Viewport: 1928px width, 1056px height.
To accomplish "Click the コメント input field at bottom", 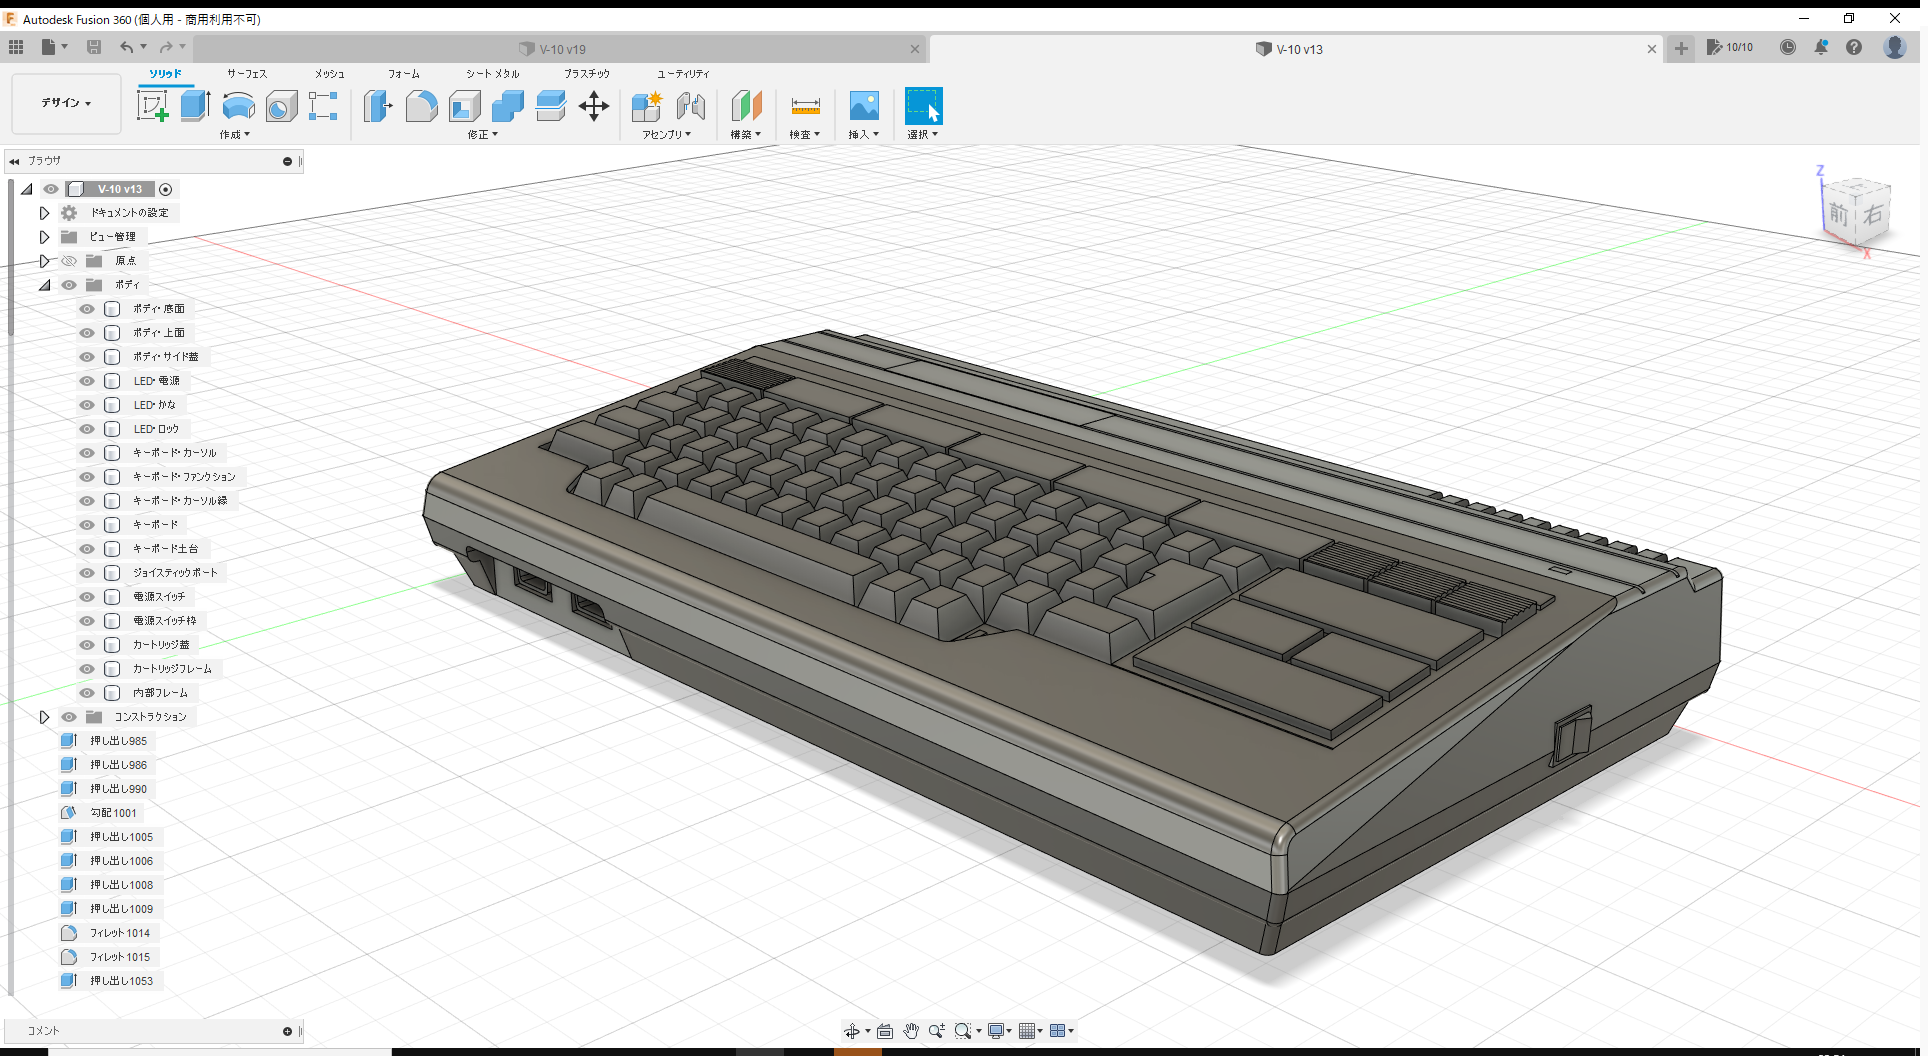I will 150,1030.
